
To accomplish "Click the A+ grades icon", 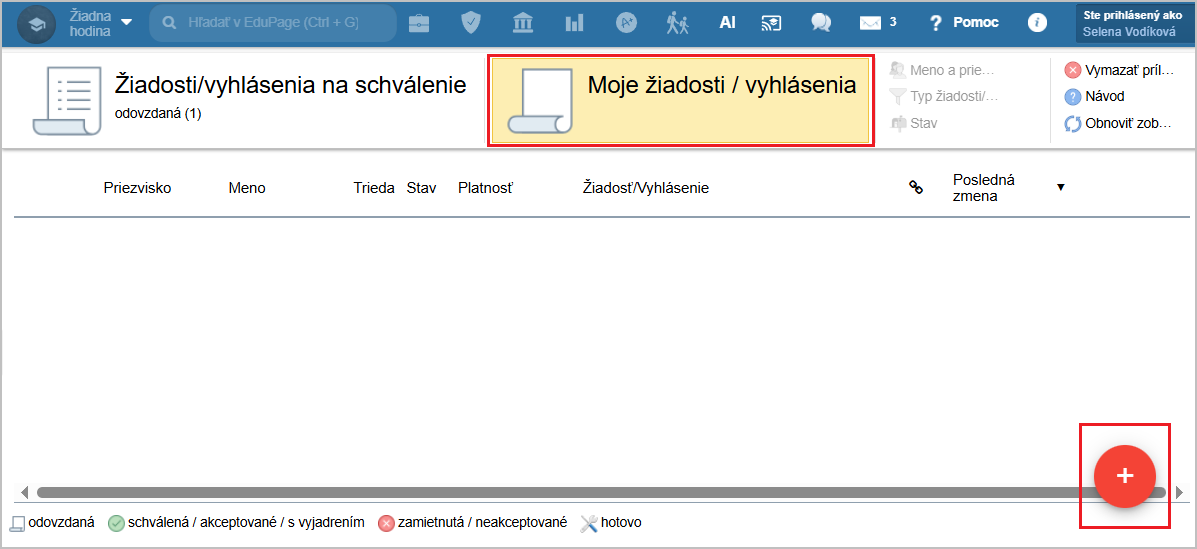I will (627, 22).
